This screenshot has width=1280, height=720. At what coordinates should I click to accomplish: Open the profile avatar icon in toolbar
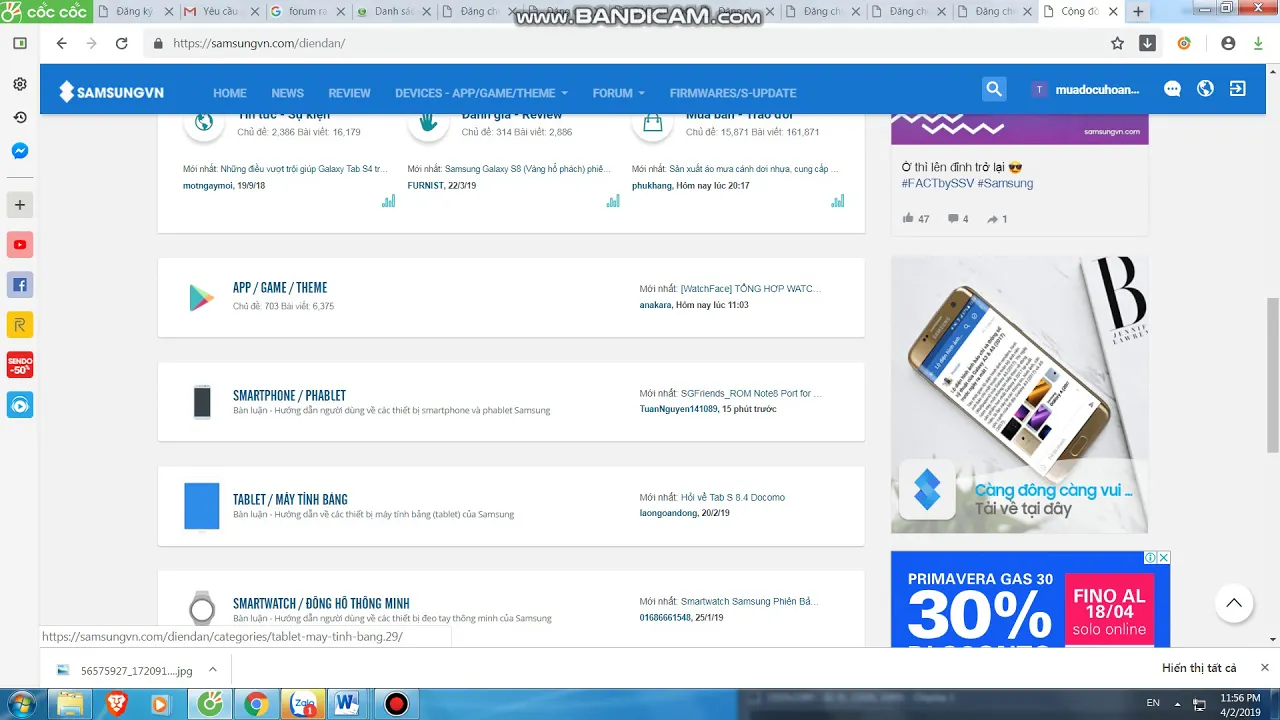tap(1228, 43)
